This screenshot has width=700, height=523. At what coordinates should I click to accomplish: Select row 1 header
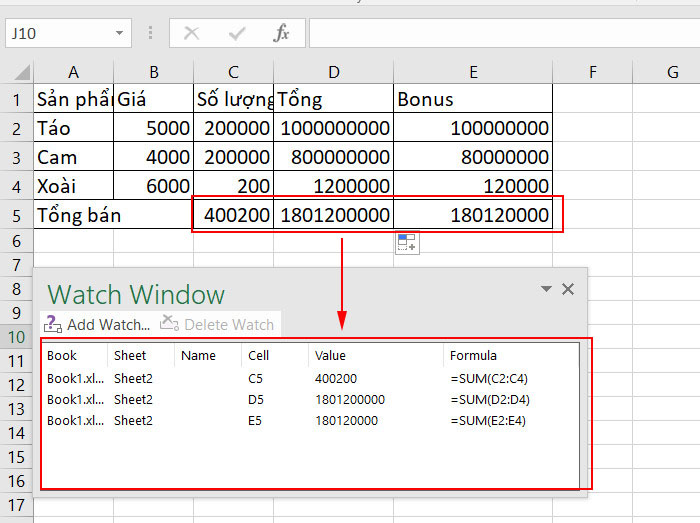17,99
